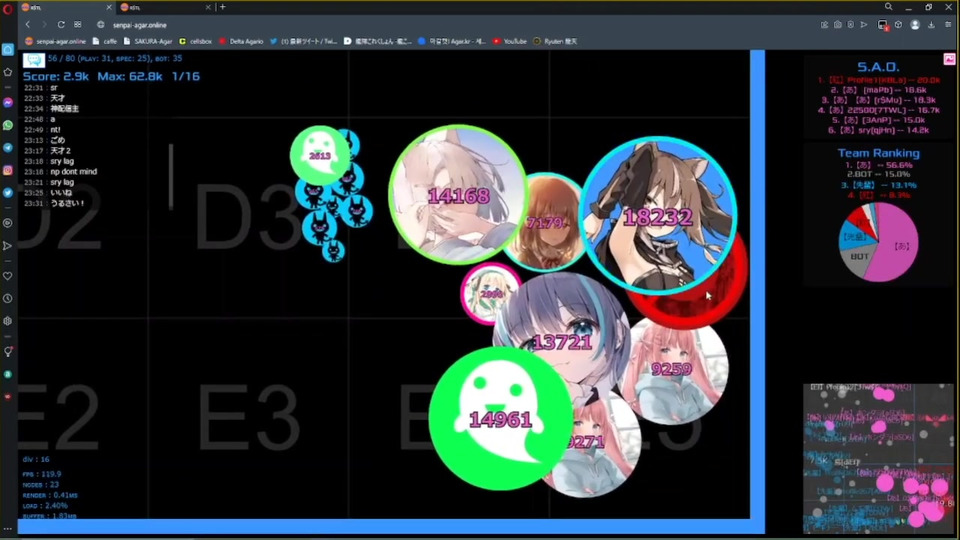Click the chat message 'np dont mind'
The height and width of the screenshot is (540, 960).
point(73,171)
